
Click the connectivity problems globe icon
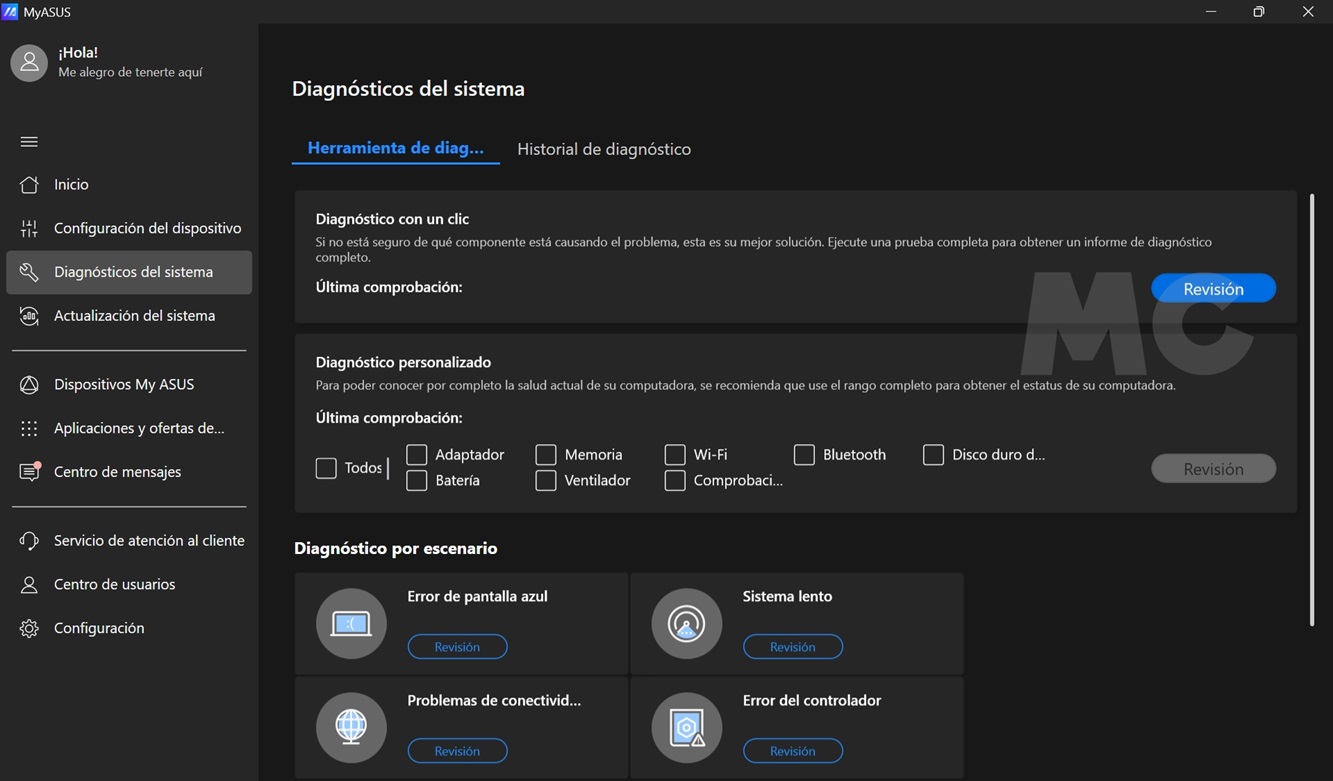[x=351, y=728]
